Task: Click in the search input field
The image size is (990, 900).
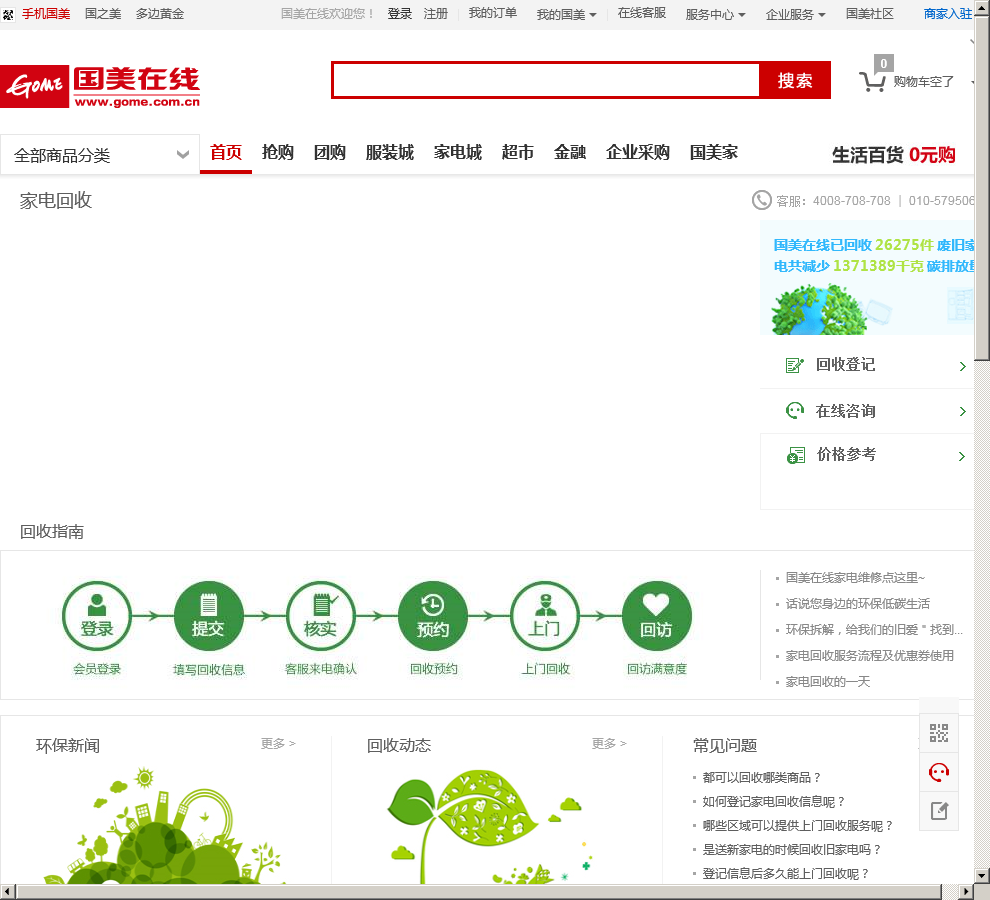Action: (546, 80)
